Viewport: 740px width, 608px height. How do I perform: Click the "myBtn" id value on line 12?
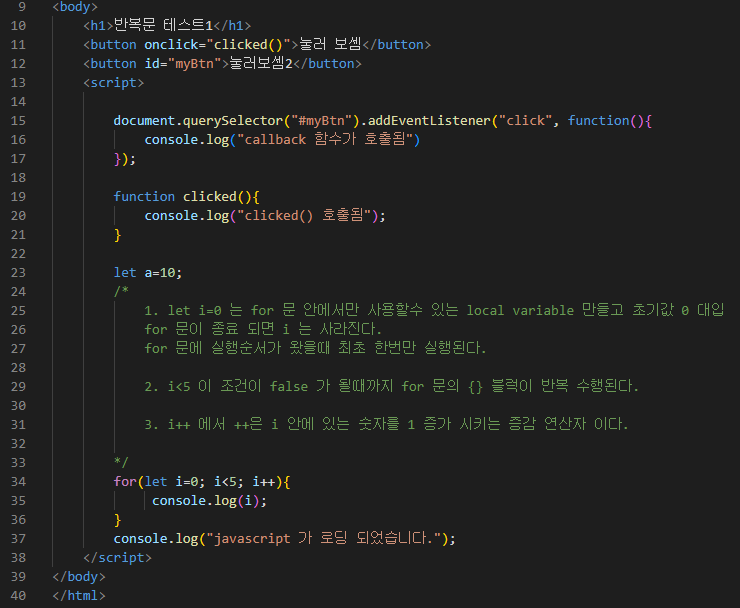point(198,64)
